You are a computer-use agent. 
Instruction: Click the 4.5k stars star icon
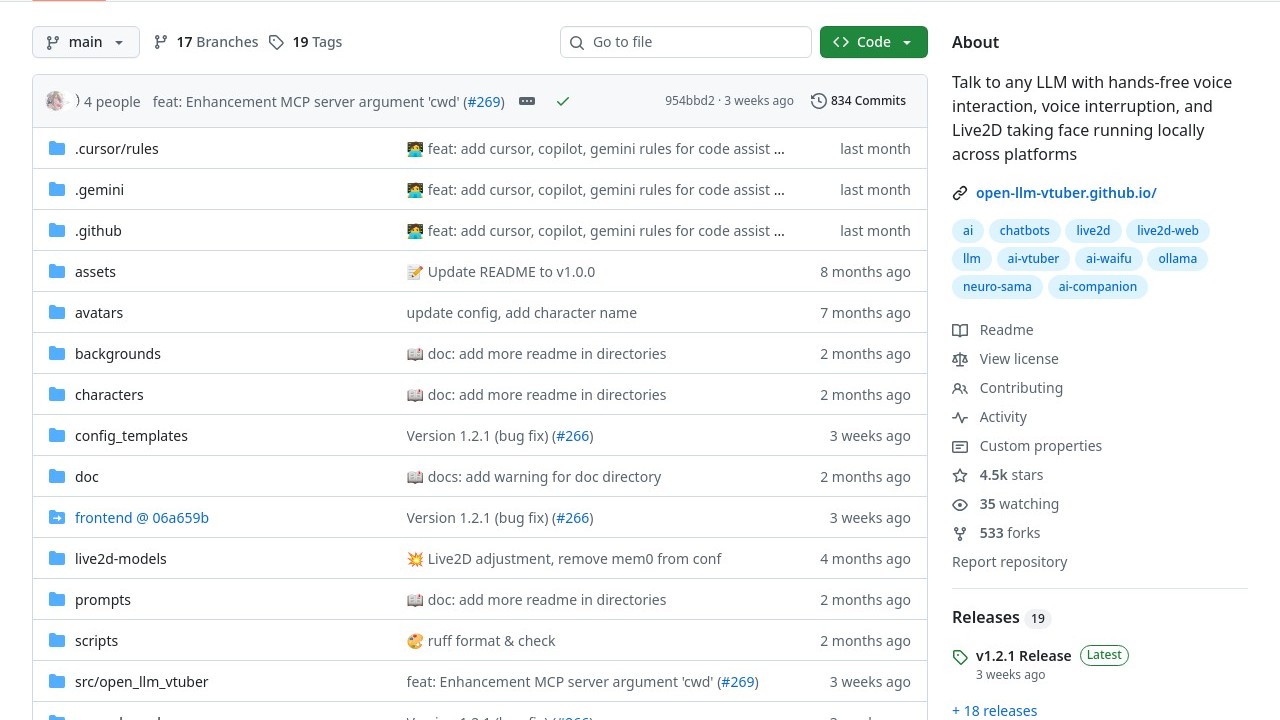coord(960,475)
